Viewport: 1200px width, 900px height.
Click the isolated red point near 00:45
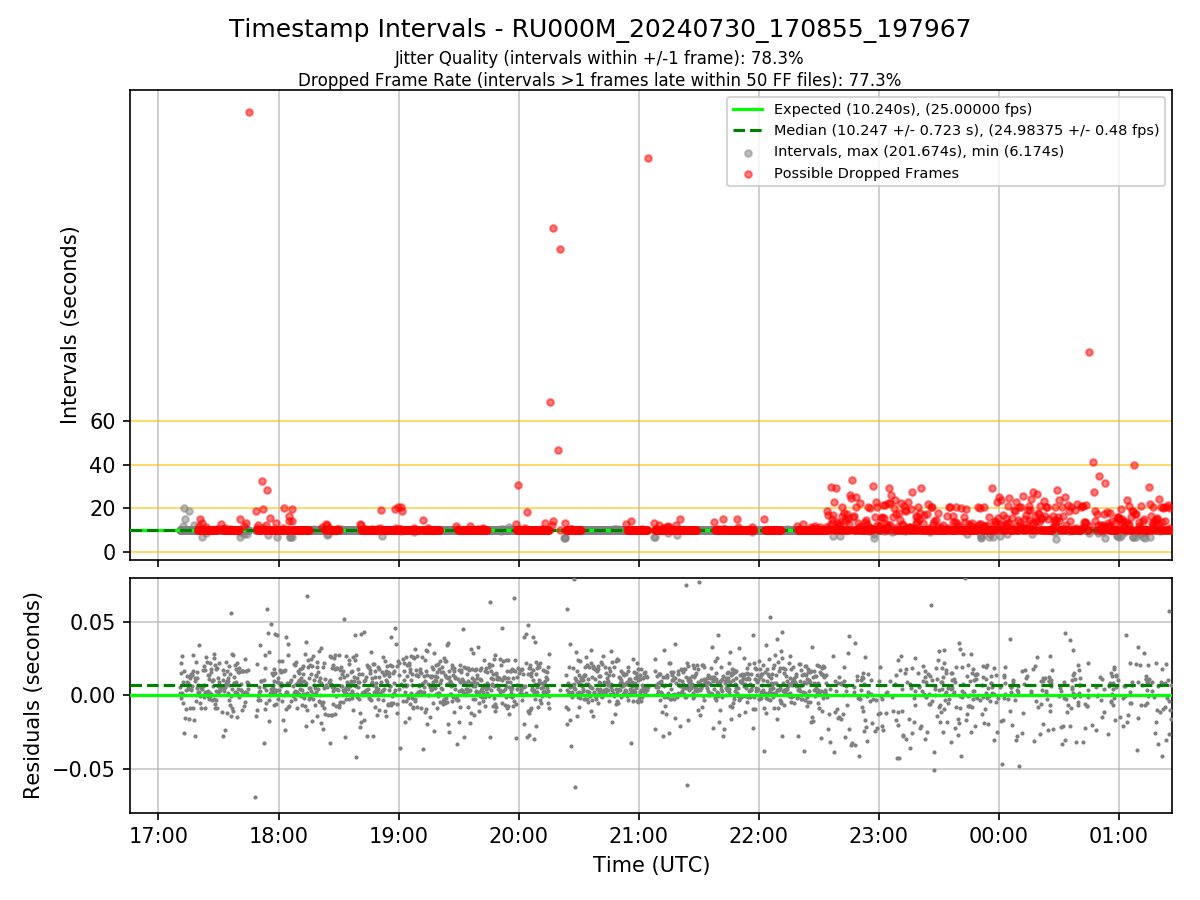(x=1089, y=352)
